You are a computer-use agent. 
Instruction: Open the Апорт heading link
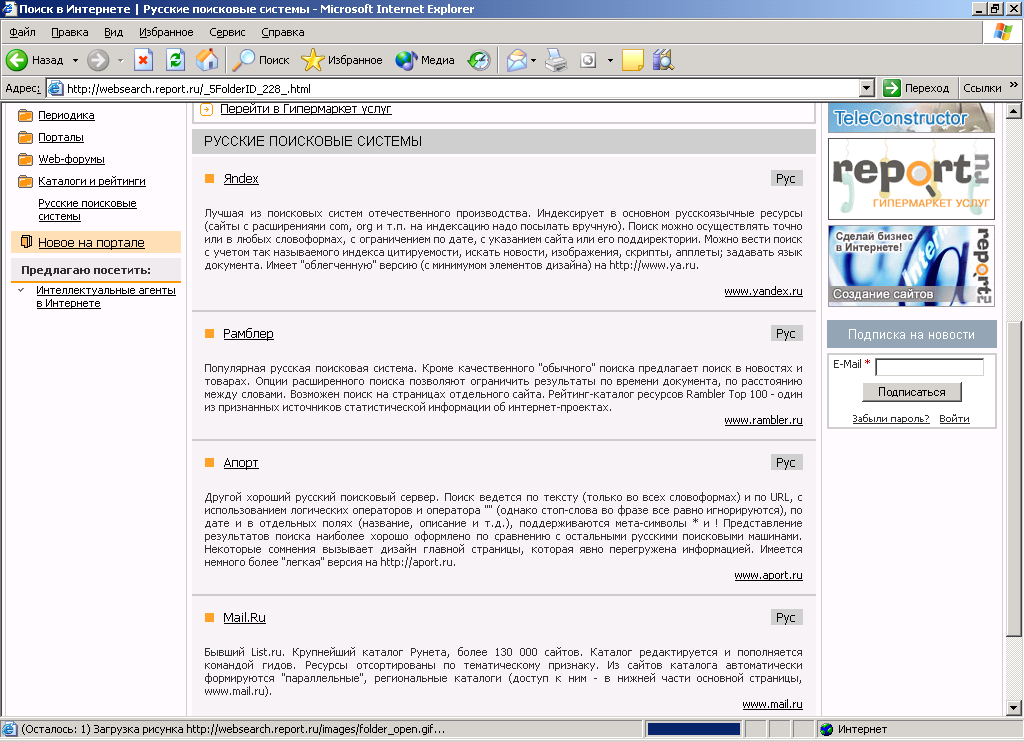click(x=241, y=462)
